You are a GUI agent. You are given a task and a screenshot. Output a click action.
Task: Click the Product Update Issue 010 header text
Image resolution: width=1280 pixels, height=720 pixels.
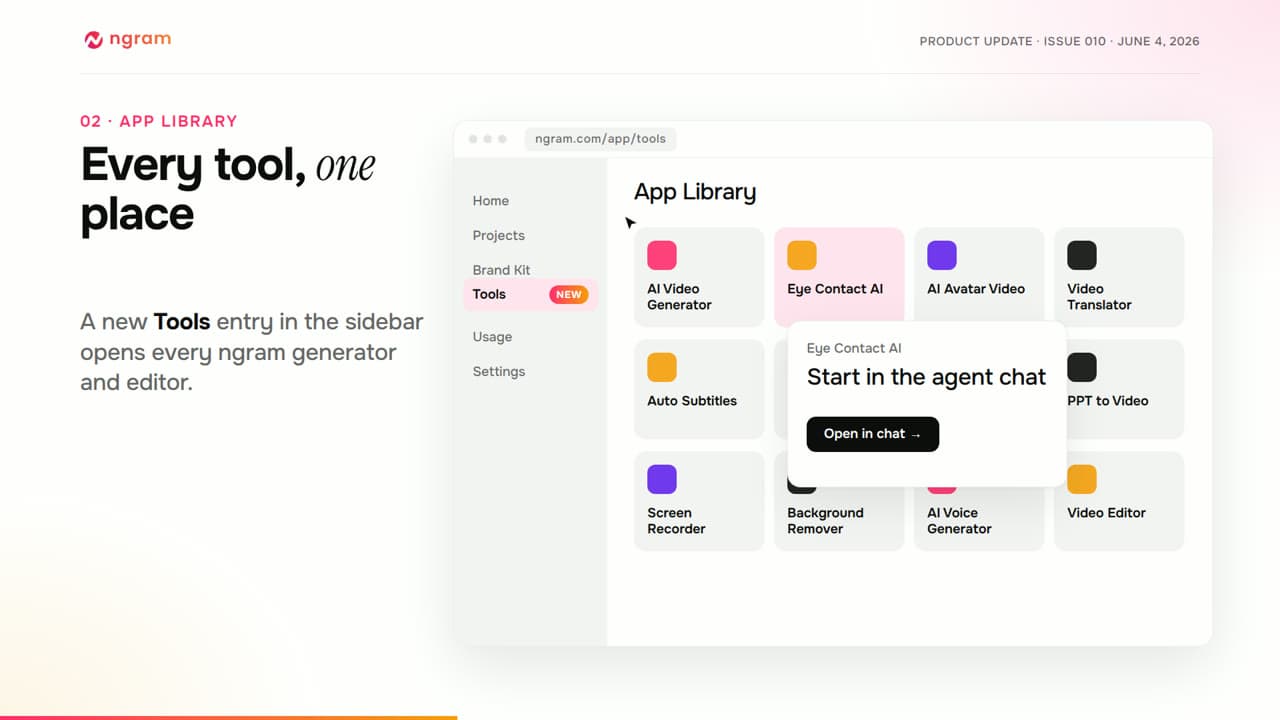(1059, 41)
